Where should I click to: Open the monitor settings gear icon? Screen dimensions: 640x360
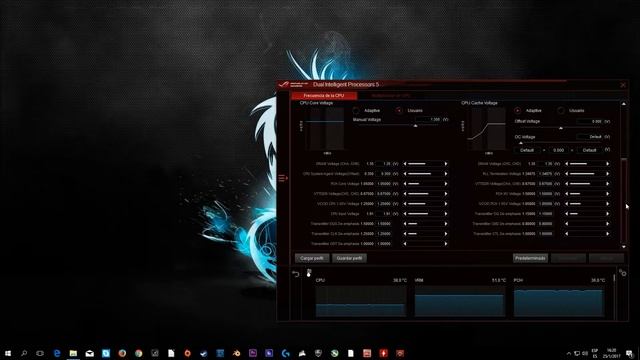tap(622, 273)
